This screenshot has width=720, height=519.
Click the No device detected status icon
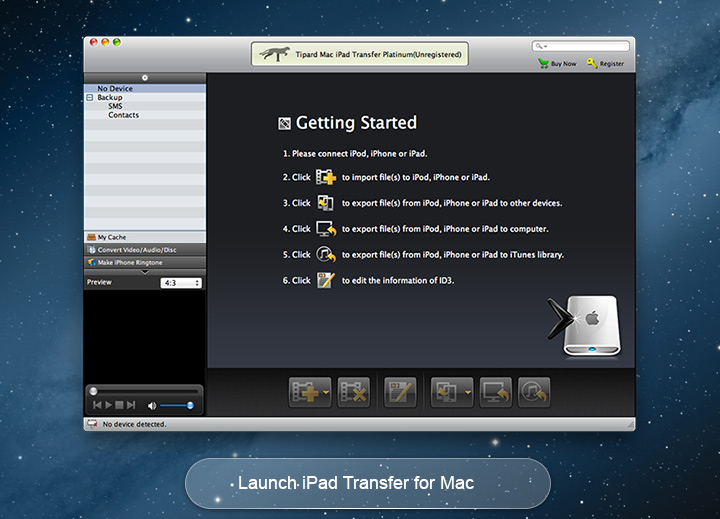[x=92, y=424]
